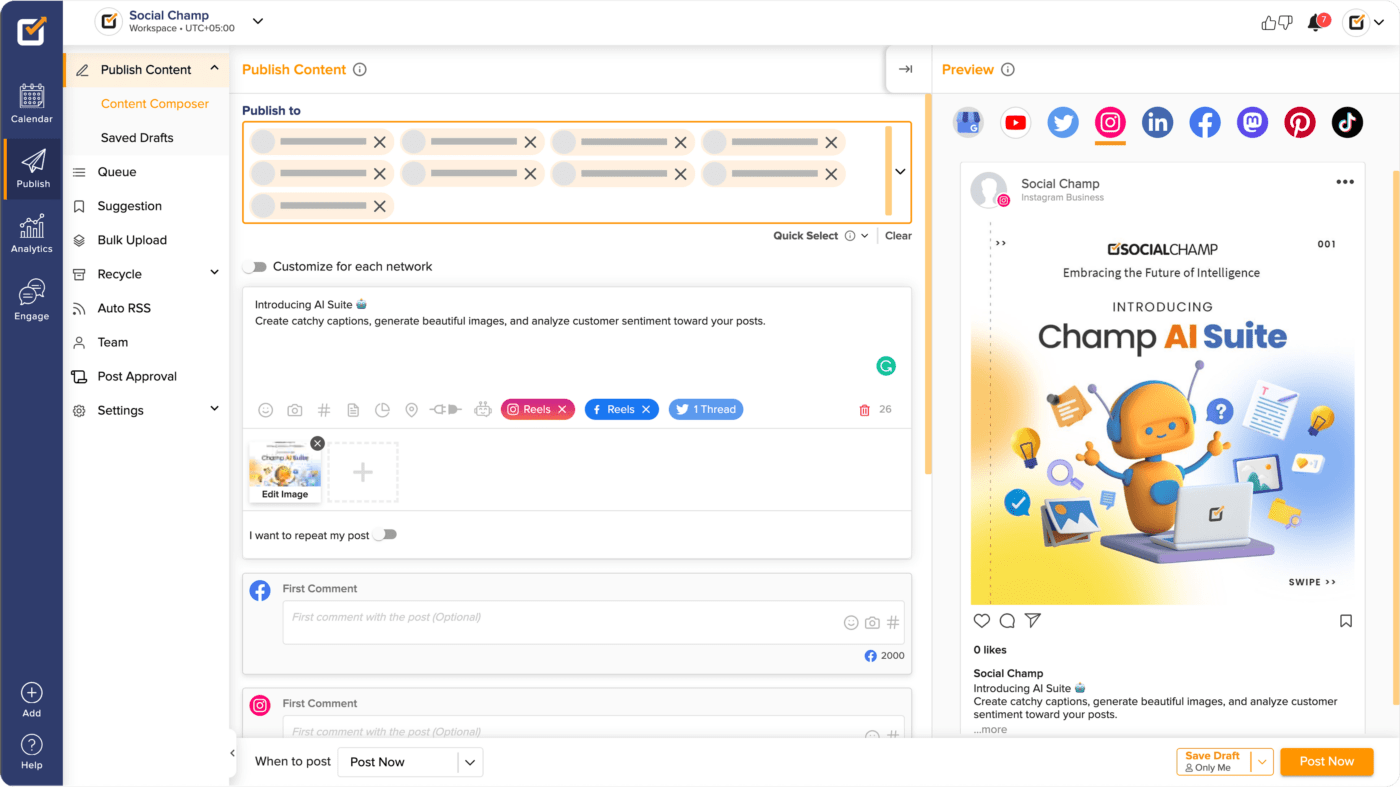1400x787 pixels.
Task: Insert an emoji in the post composer
Action: [x=265, y=410]
